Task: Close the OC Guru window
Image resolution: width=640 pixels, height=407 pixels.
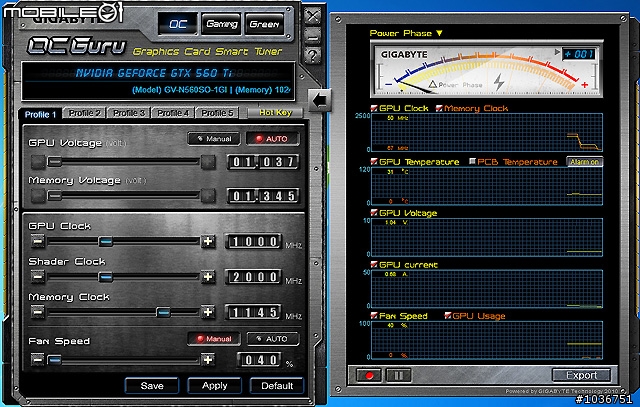Action: [313, 17]
